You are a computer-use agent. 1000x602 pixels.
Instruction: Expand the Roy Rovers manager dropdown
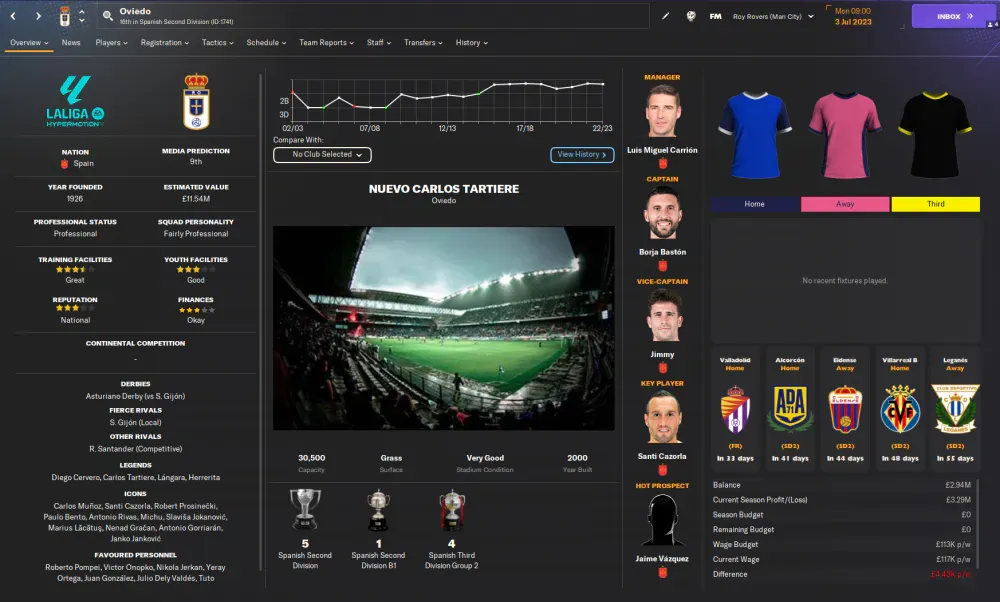point(773,17)
